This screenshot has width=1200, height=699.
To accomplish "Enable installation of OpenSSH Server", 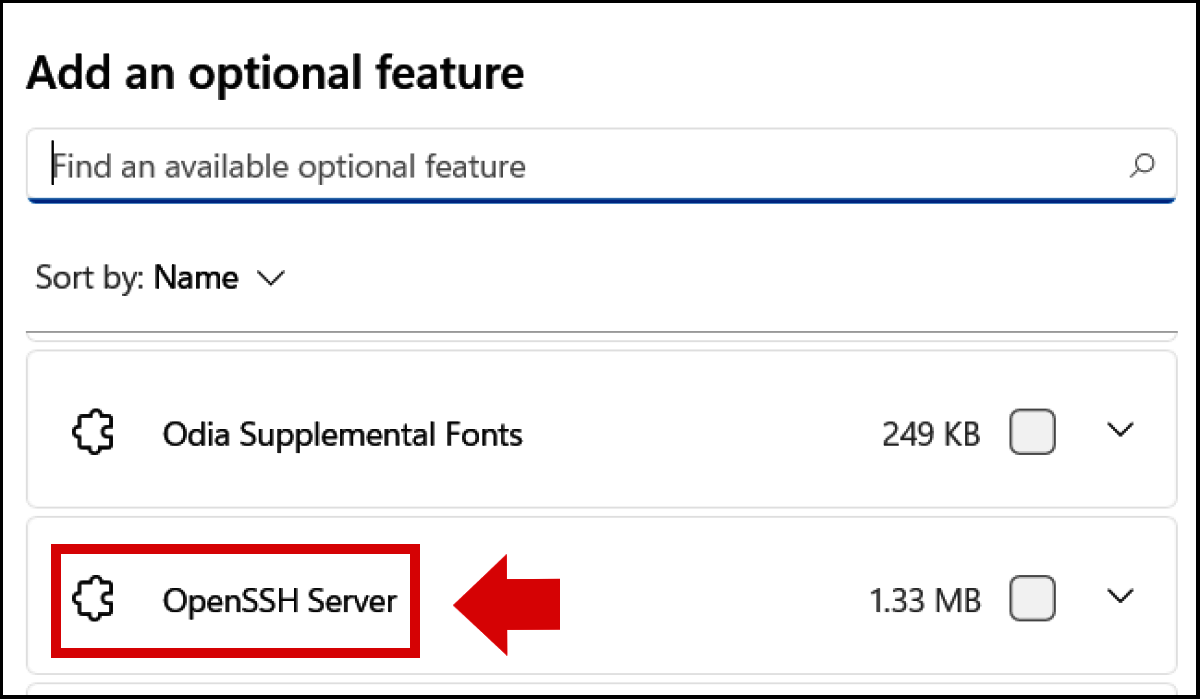I will pyautogui.click(x=1032, y=599).
